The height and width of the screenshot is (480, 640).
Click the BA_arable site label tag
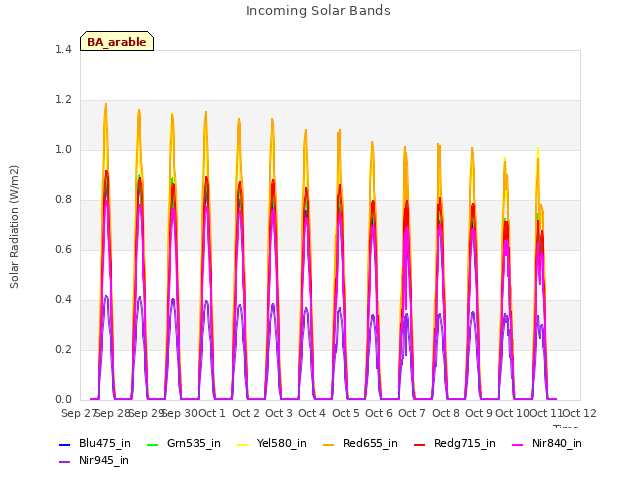tap(117, 41)
